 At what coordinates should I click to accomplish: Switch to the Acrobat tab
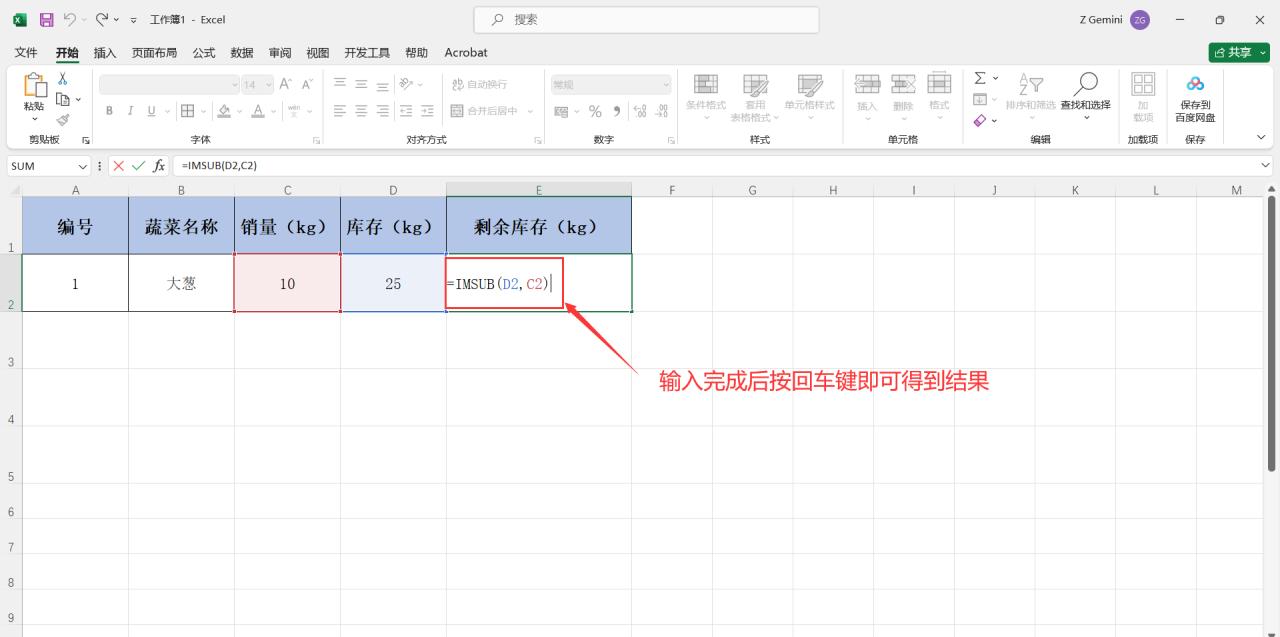466,52
